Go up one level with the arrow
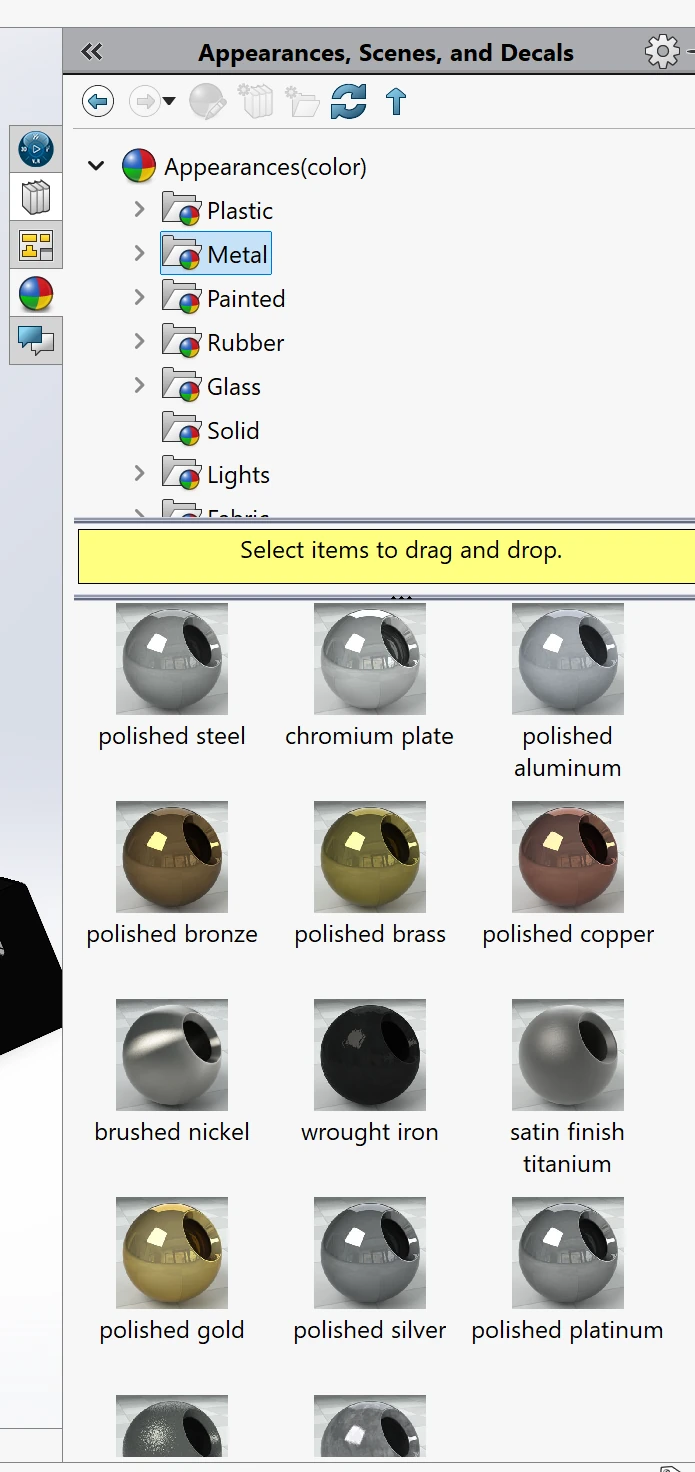The image size is (695, 1472). [396, 101]
